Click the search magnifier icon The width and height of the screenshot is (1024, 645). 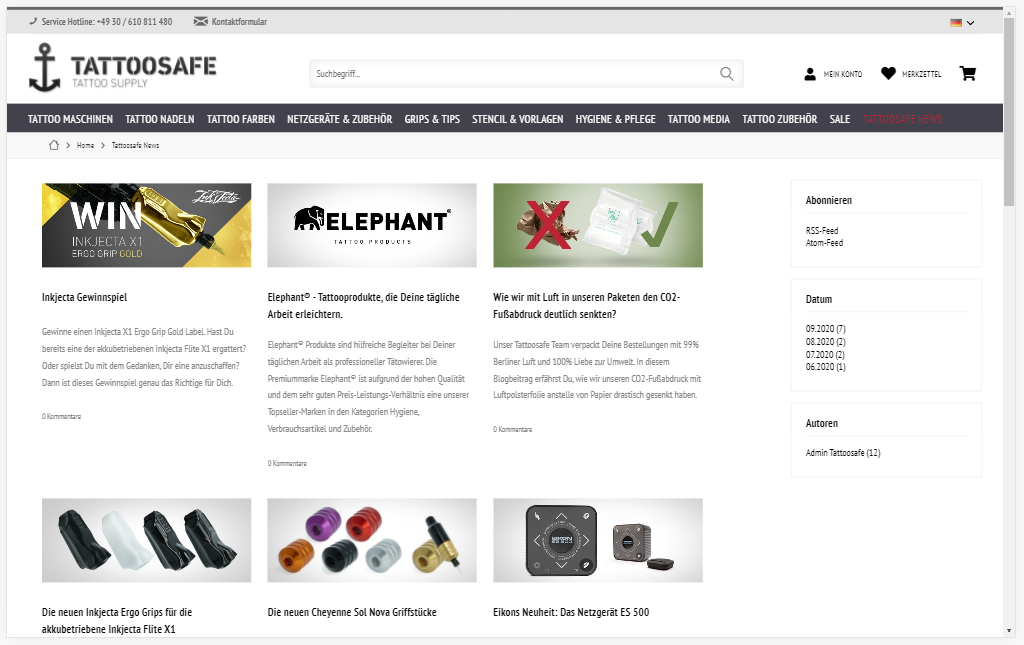click(x=727, y=74)
